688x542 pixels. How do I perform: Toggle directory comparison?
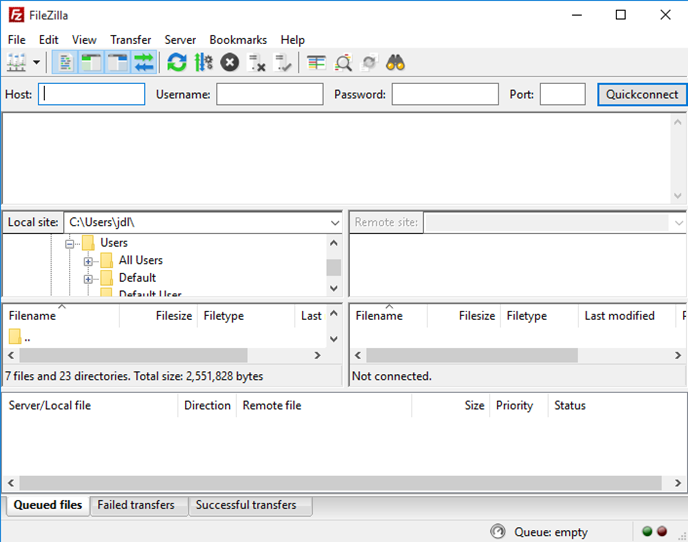pyautogui.click(x=343, y=62)
